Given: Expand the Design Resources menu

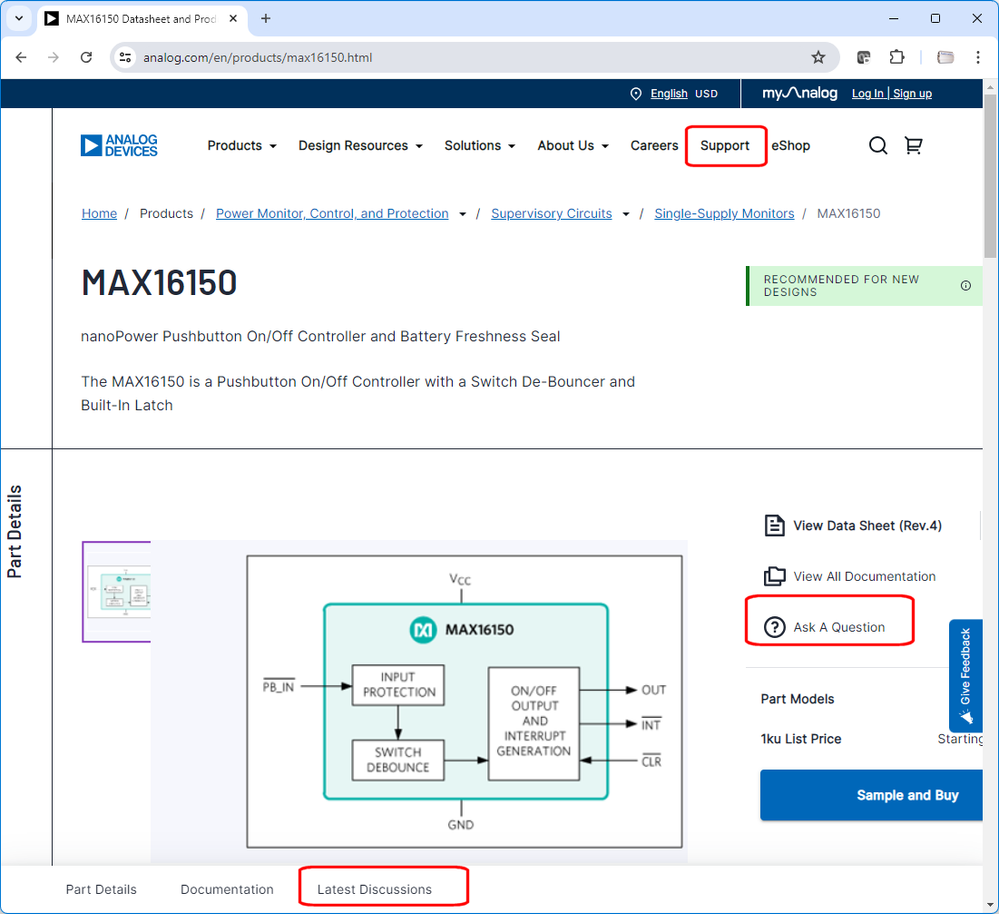Looking at the screenshot, I should [x=360, y=145].
